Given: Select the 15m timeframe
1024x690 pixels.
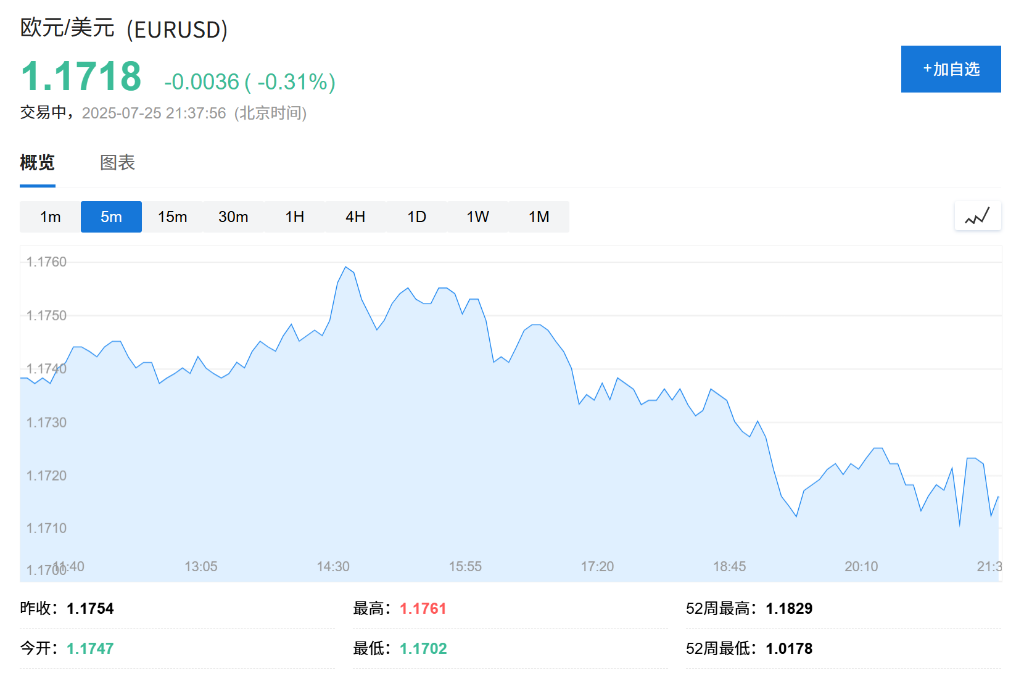Looking at the screenshot, I should click(x=172, y=216).
